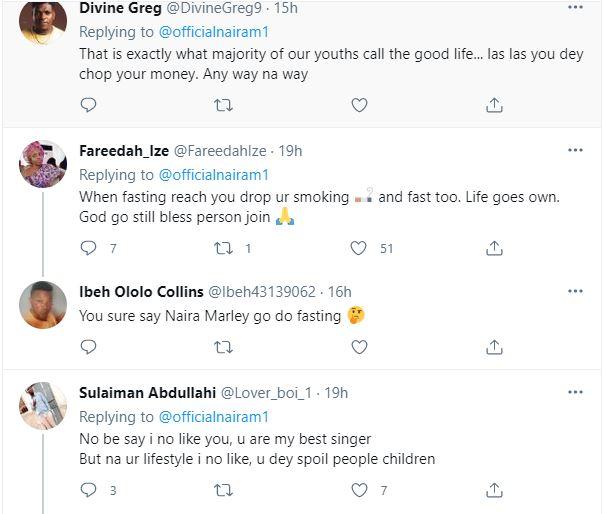Viewport: 603px width, 514px height.
Task: Like Ibeh Ololo Collins' tweet
Action: pyautogui.click(x=359, y=347)
